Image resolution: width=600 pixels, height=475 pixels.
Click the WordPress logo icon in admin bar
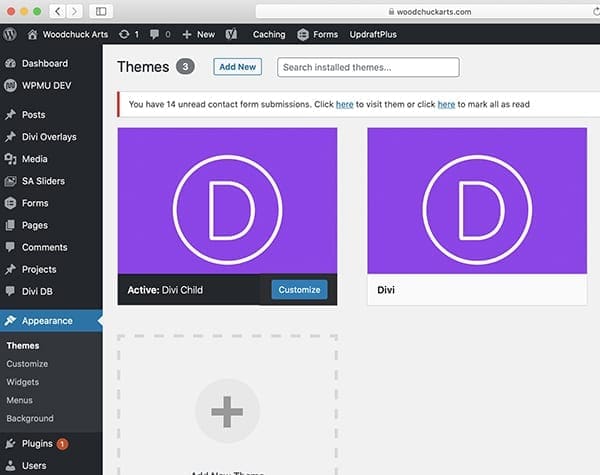(x=10, y=34)
